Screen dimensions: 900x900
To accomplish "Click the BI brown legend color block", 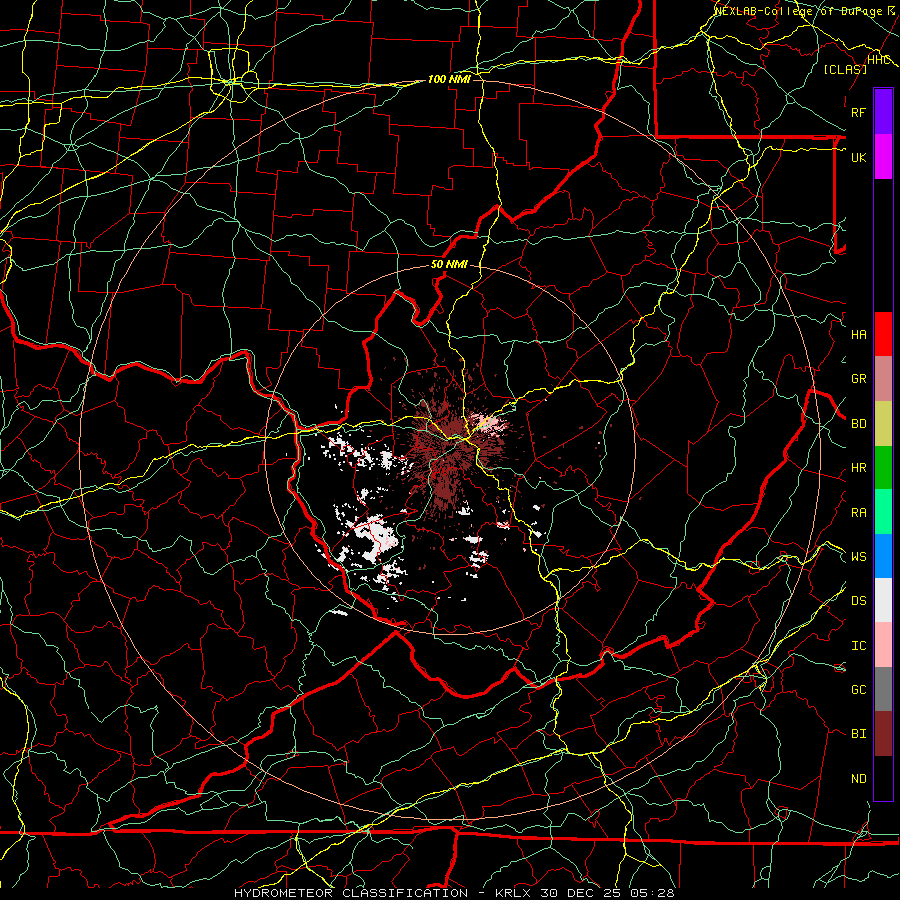I will [883, 734].
